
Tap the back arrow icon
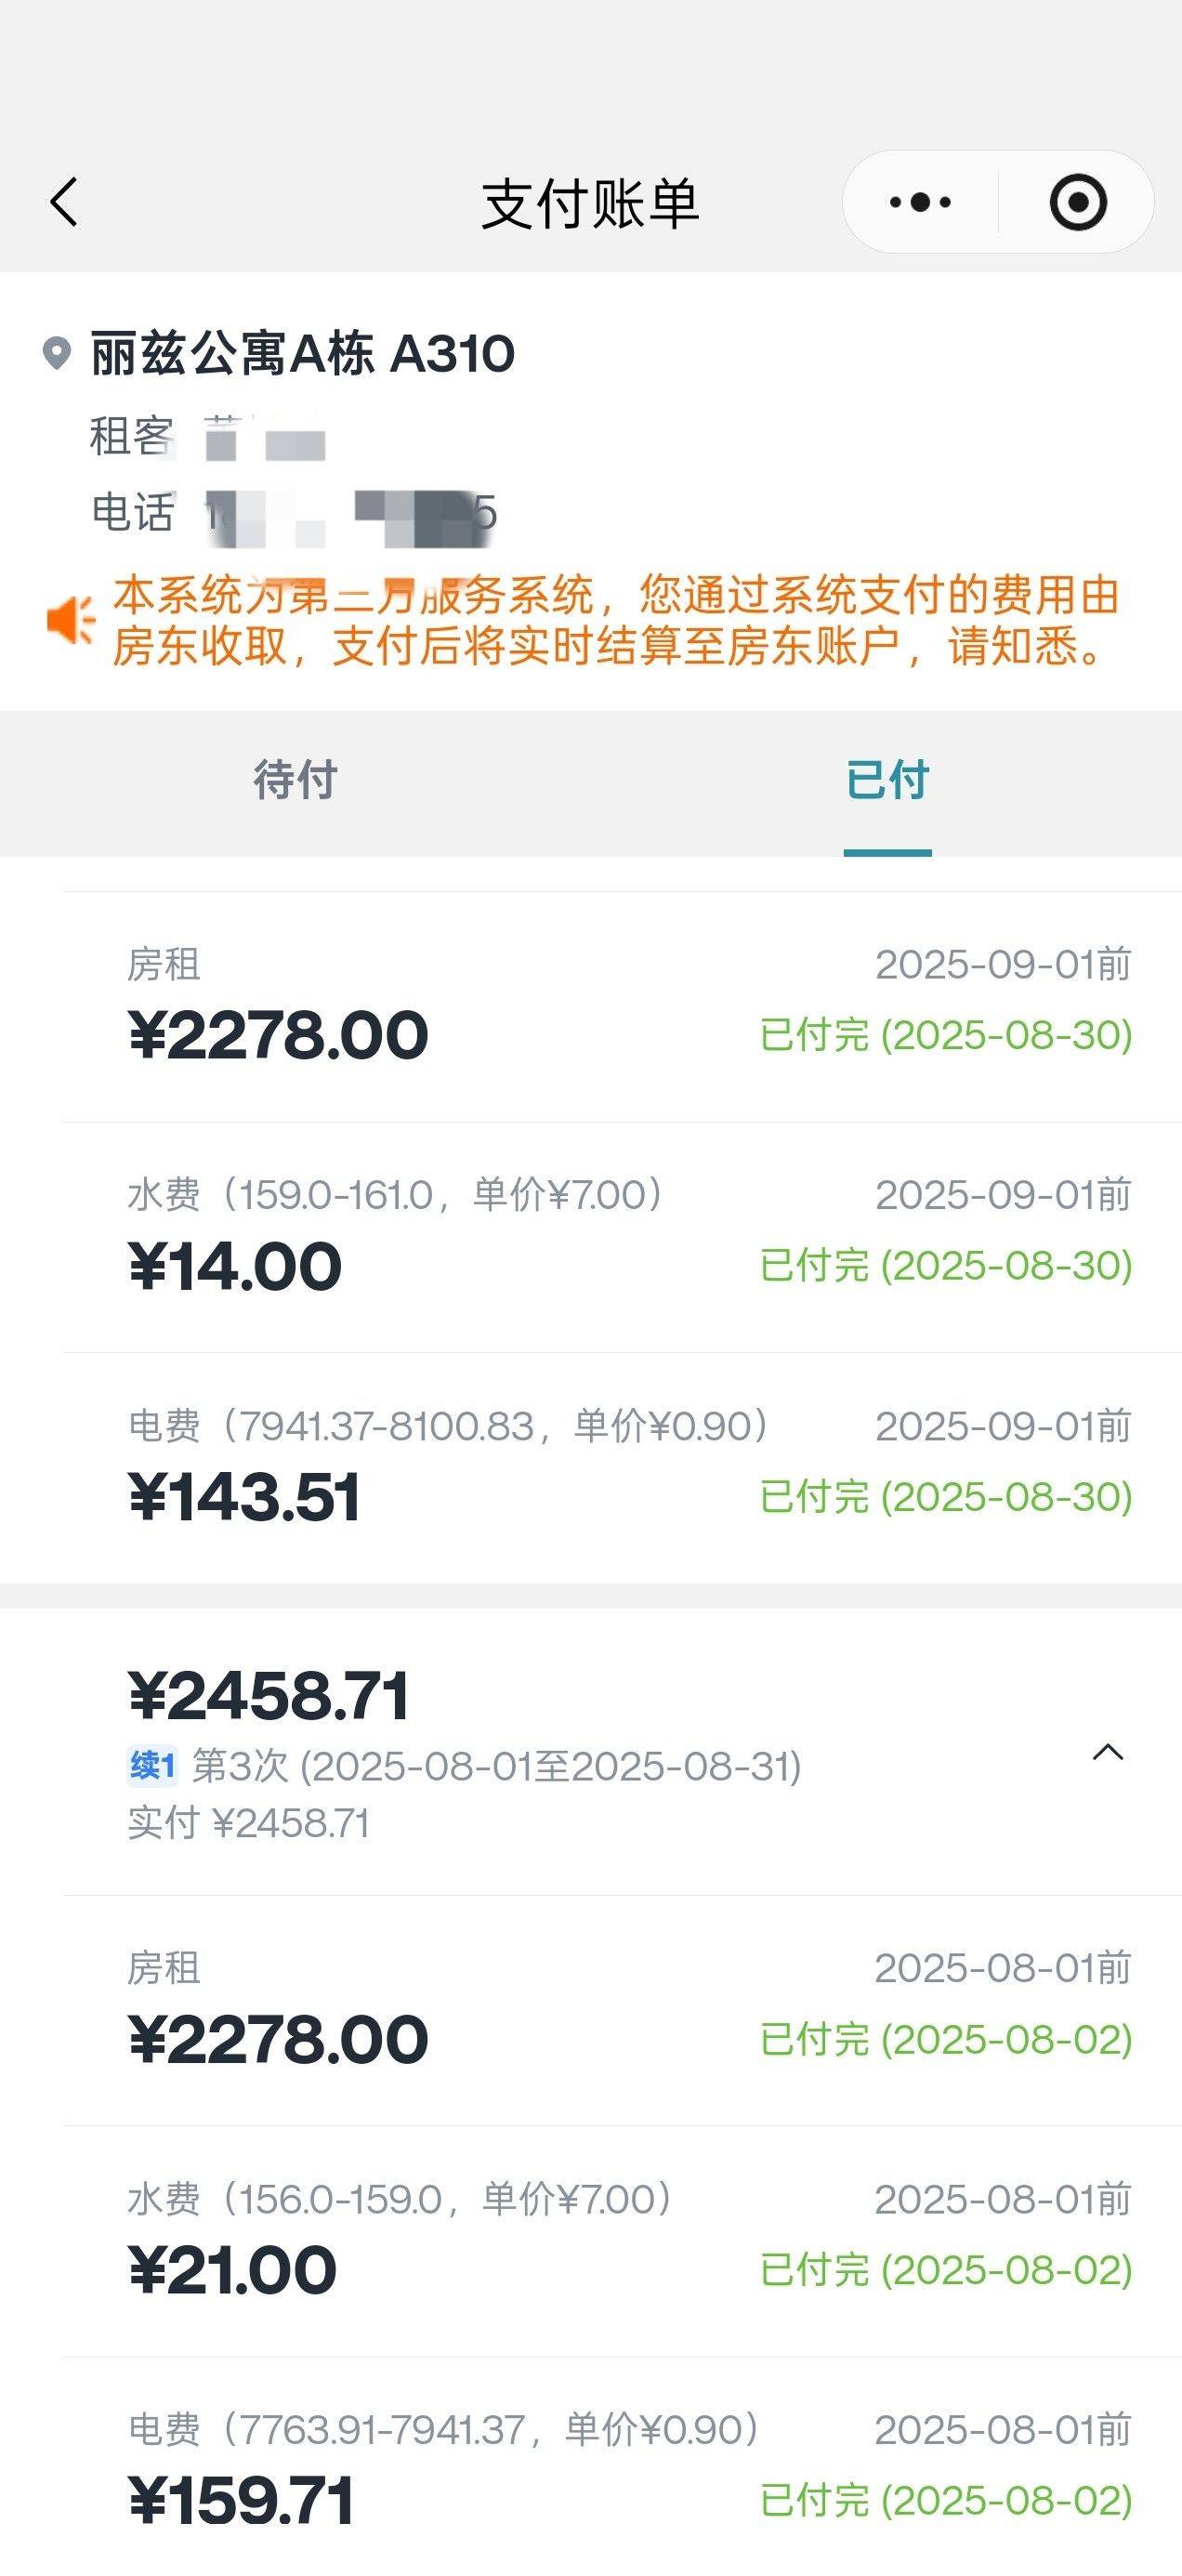click(x=64, y=202)
